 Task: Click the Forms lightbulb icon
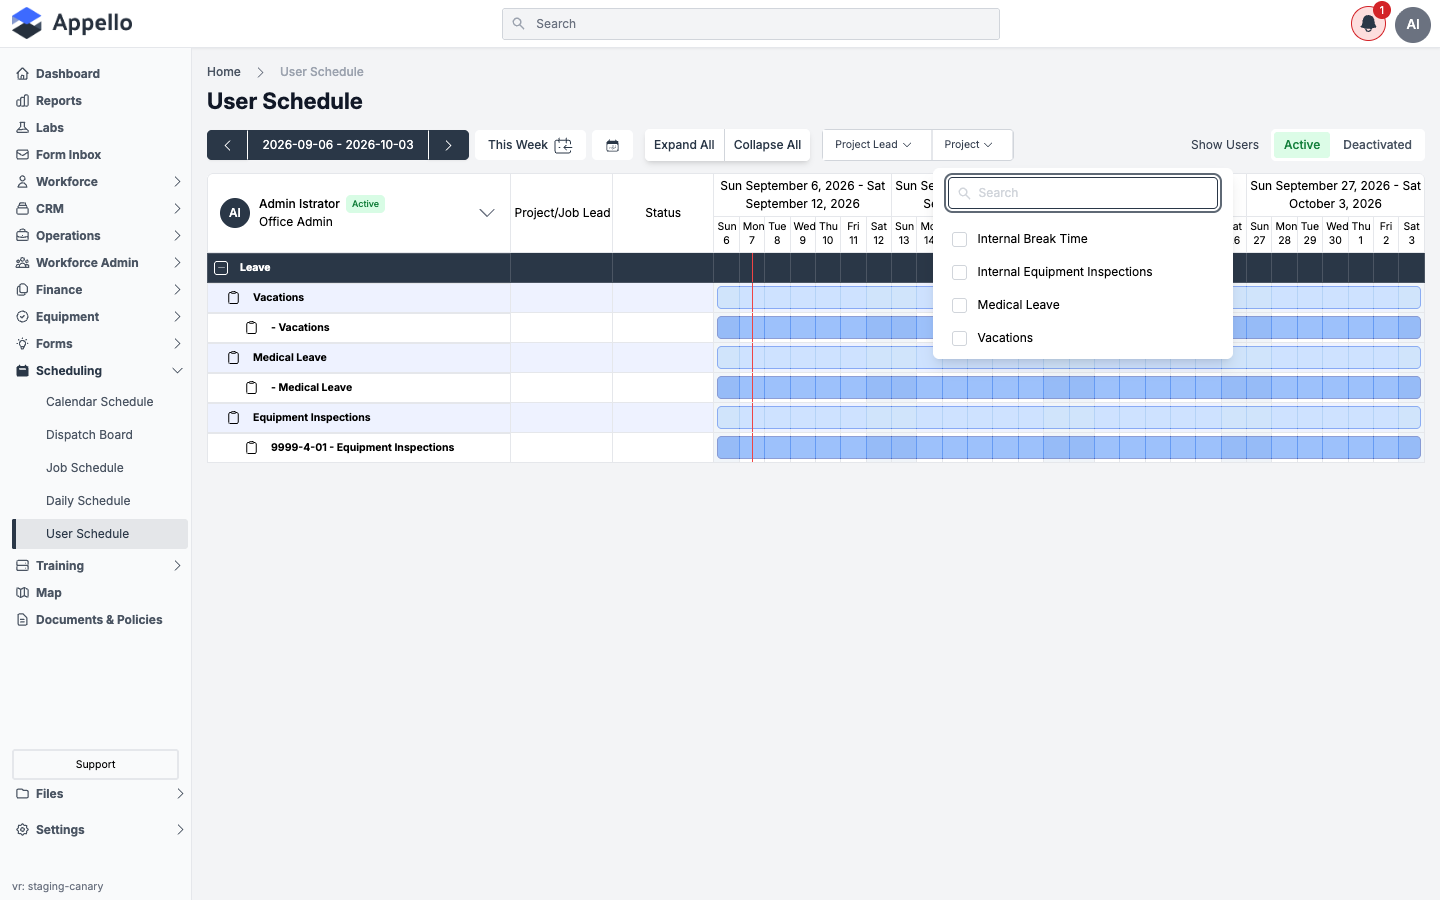click(x=22, y=344)
